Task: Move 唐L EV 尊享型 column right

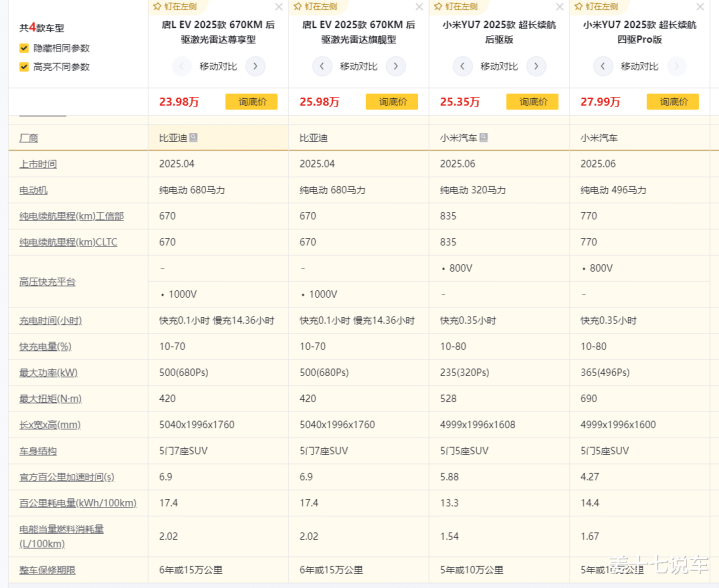Action: click(x=255, y=67)
